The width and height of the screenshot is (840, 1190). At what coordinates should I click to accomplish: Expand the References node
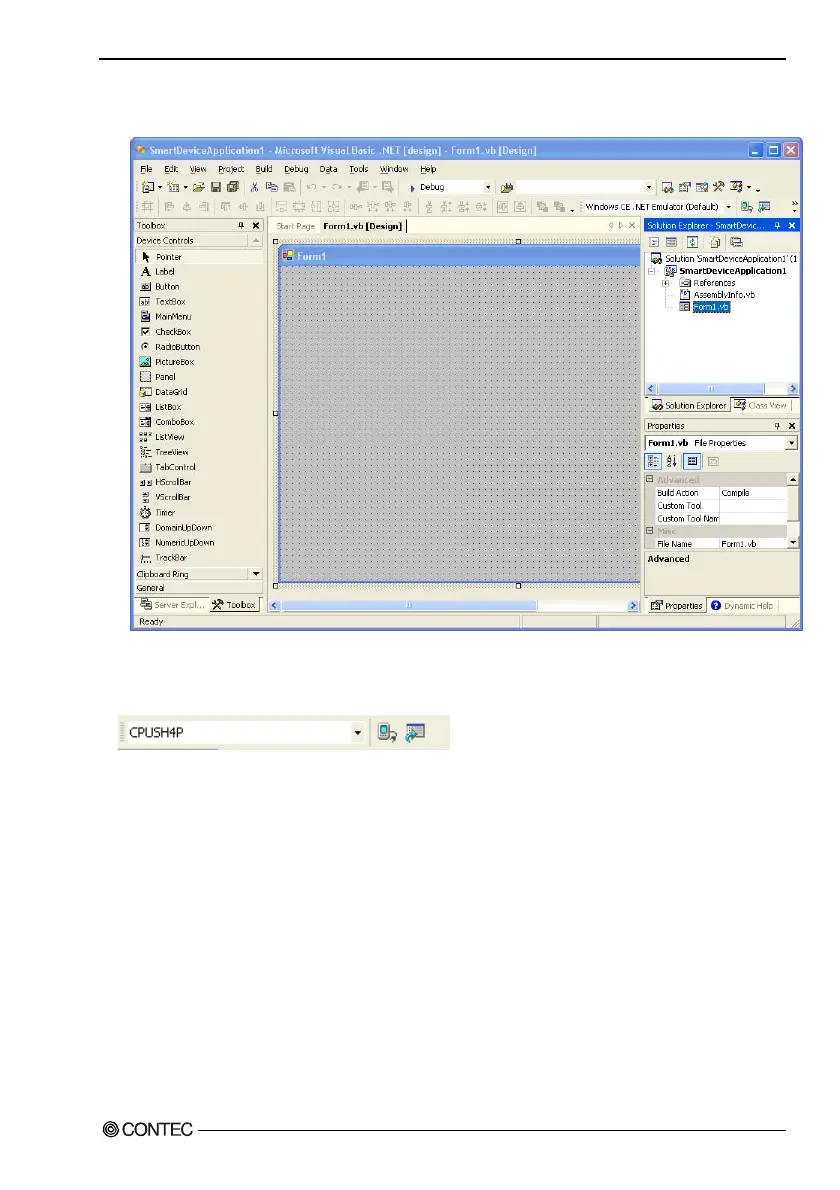[x=665, y=283]
